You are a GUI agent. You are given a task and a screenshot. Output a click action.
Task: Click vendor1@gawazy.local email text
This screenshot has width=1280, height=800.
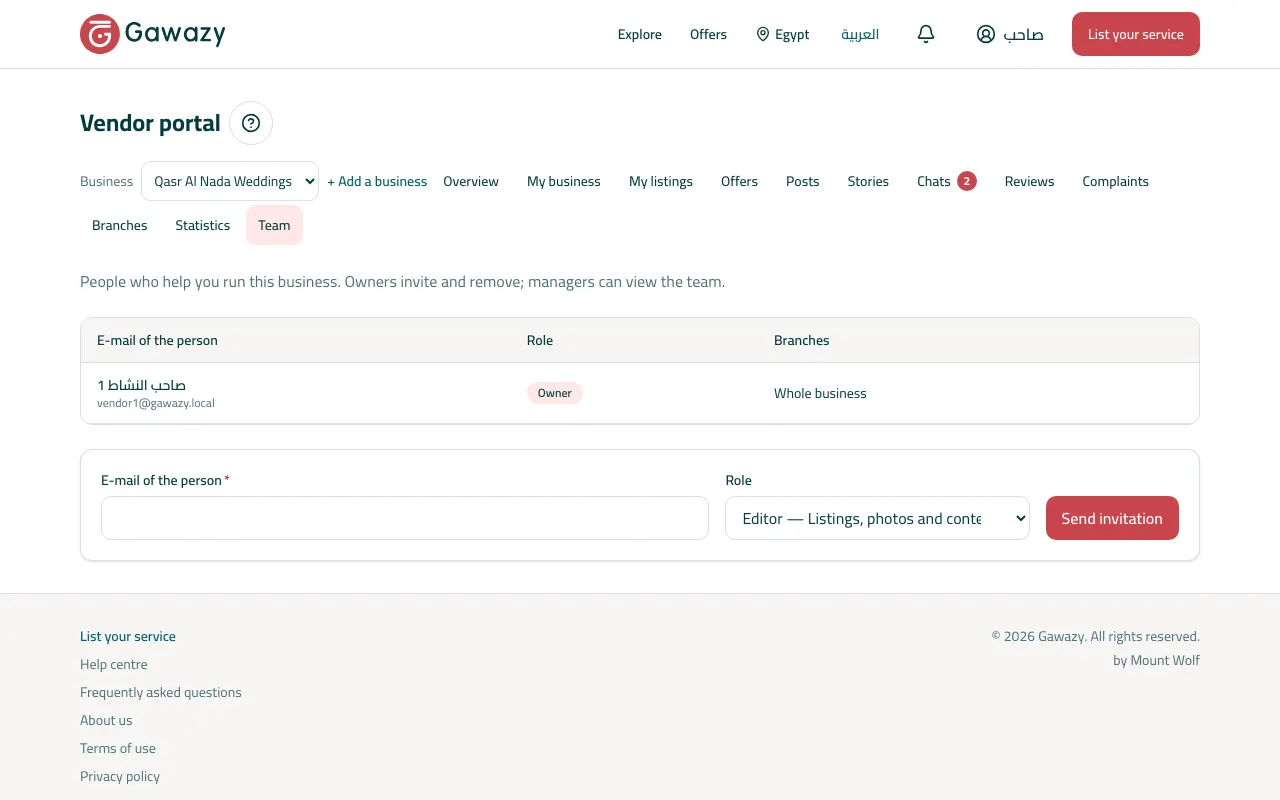click(x=156, y=403)
